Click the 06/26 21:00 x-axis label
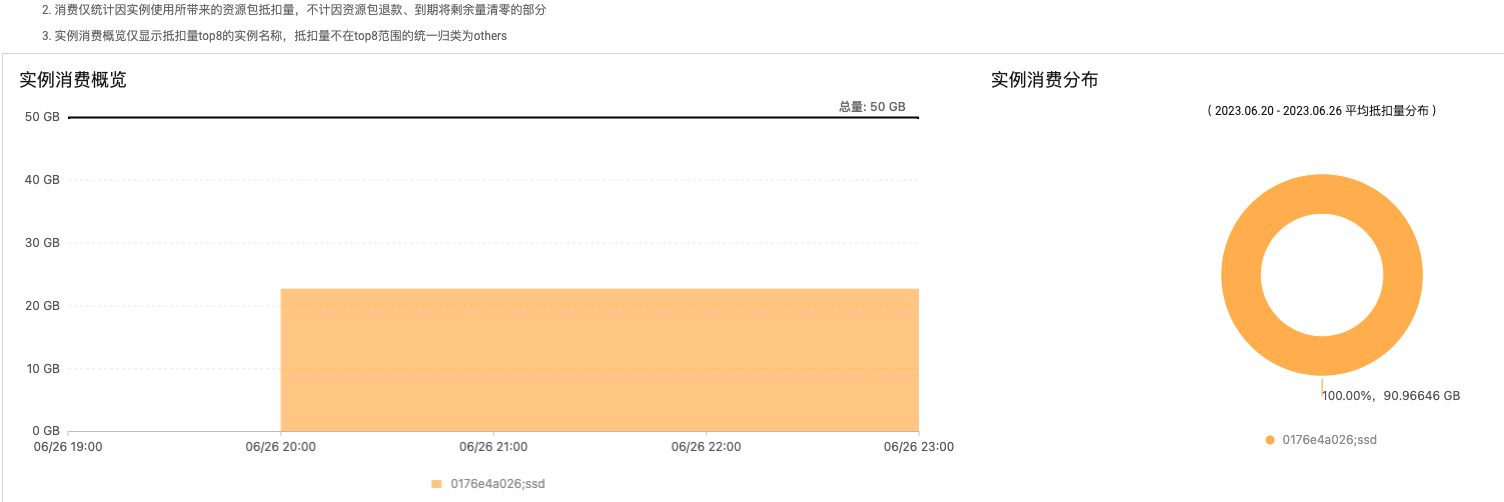The image size is (1504, 502). pos(493,447)
